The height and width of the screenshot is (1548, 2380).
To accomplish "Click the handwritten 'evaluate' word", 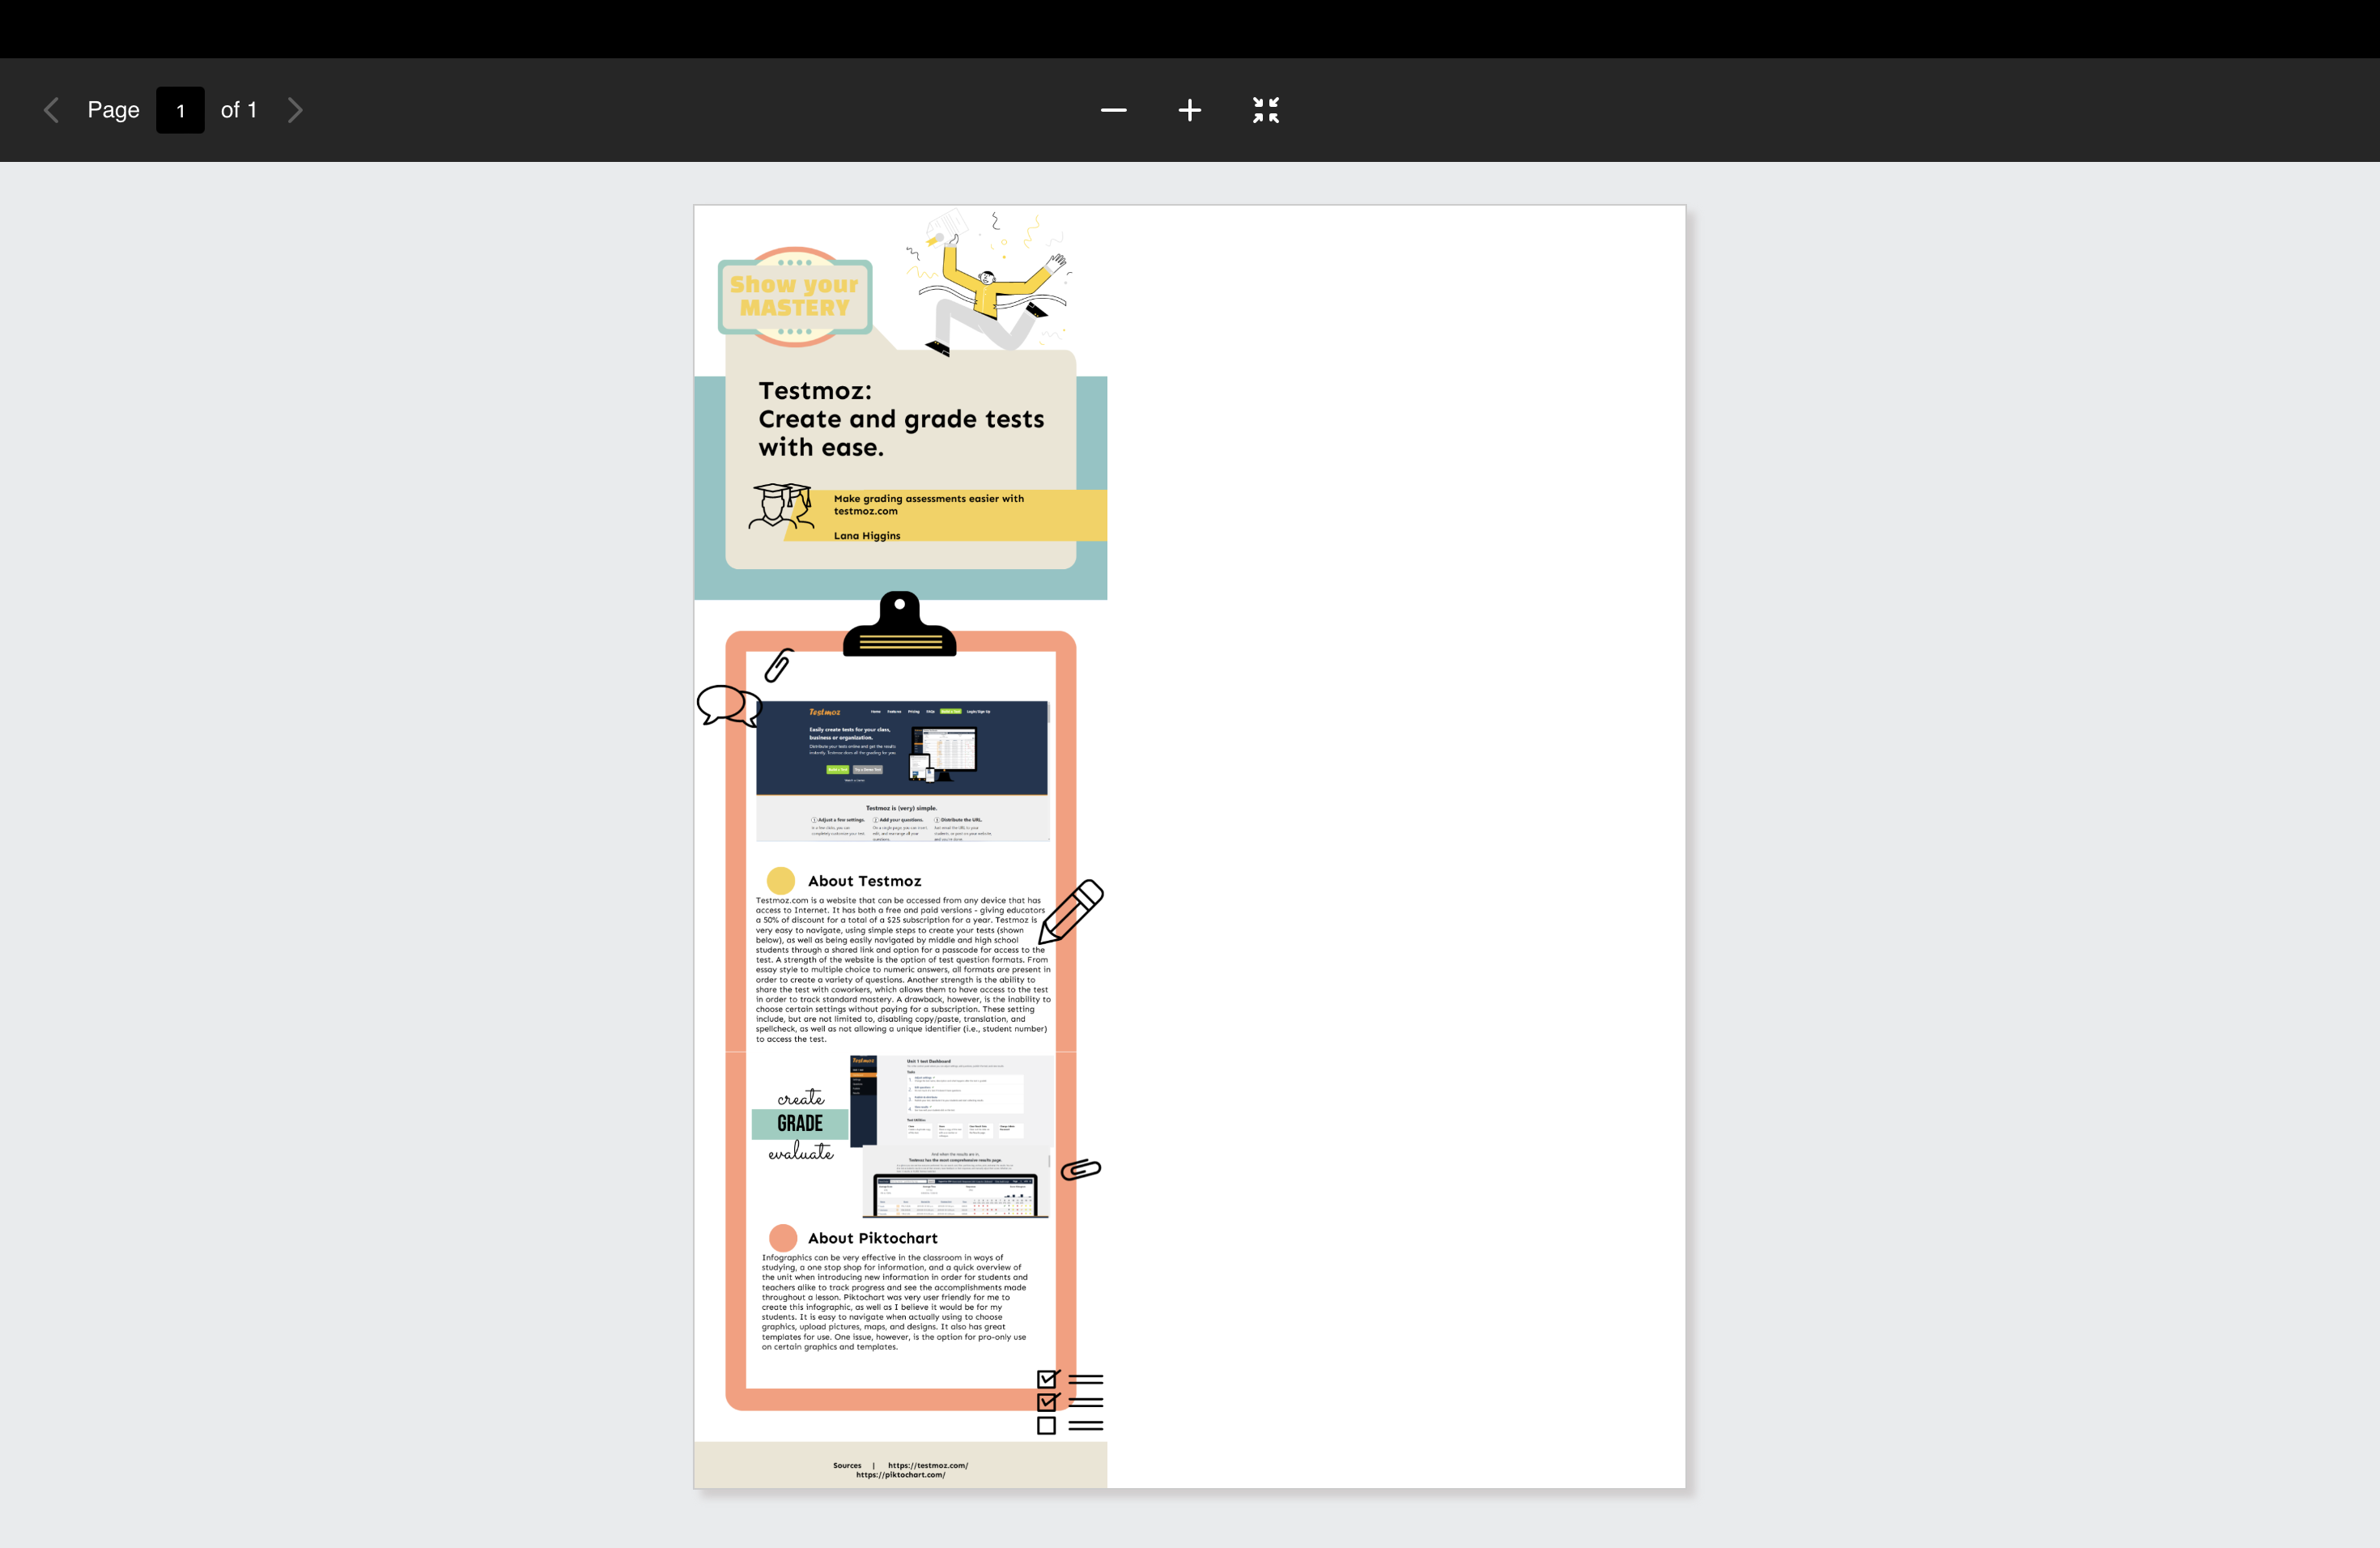I will [801, 1153].
